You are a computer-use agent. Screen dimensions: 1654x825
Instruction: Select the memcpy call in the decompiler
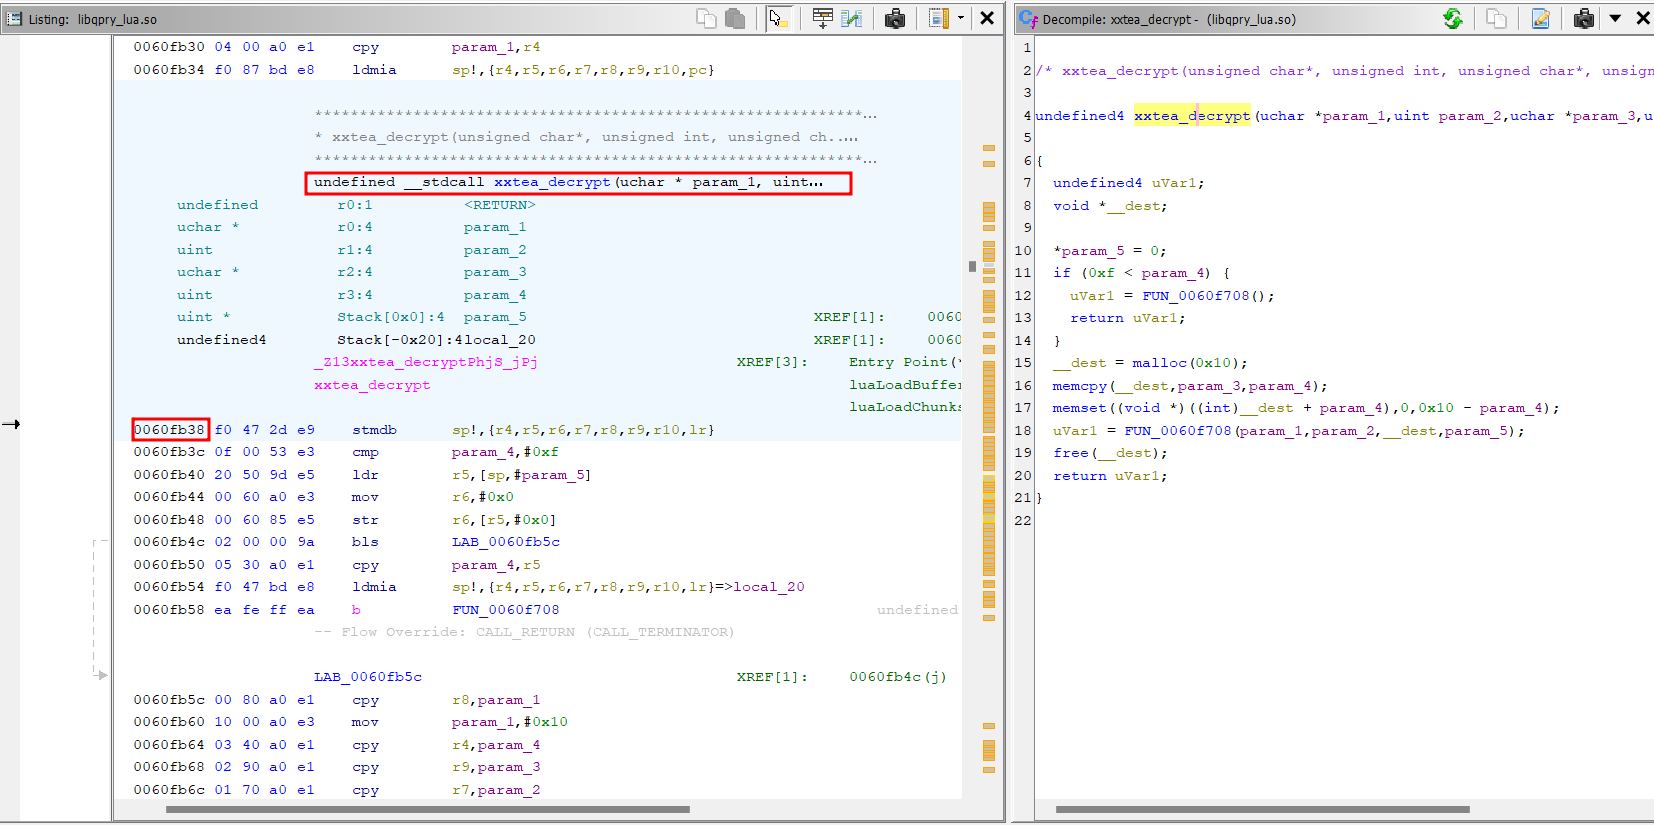[x=1079, y=386]
